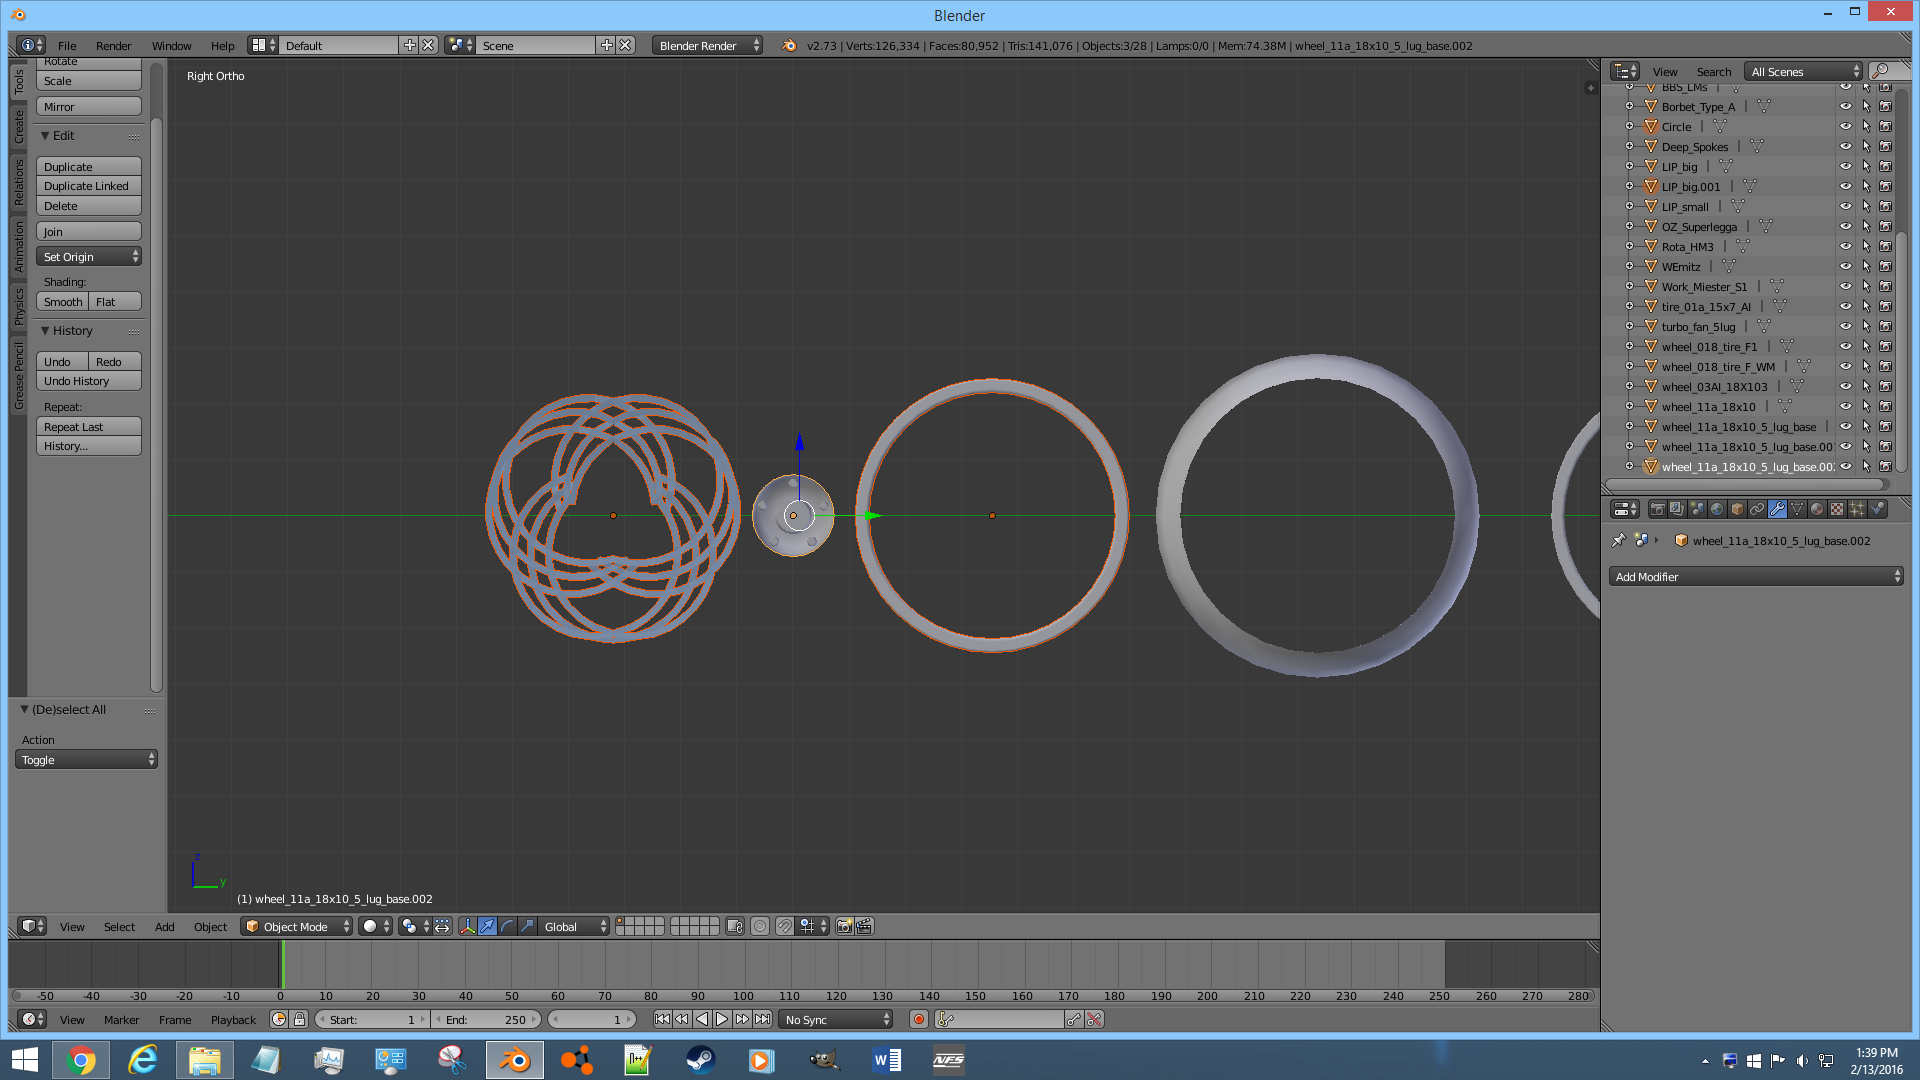The image size is (1920, 1080).
Task: Open the All Scenes outliner display dropdown
Action: click(x=1804, y=71)
